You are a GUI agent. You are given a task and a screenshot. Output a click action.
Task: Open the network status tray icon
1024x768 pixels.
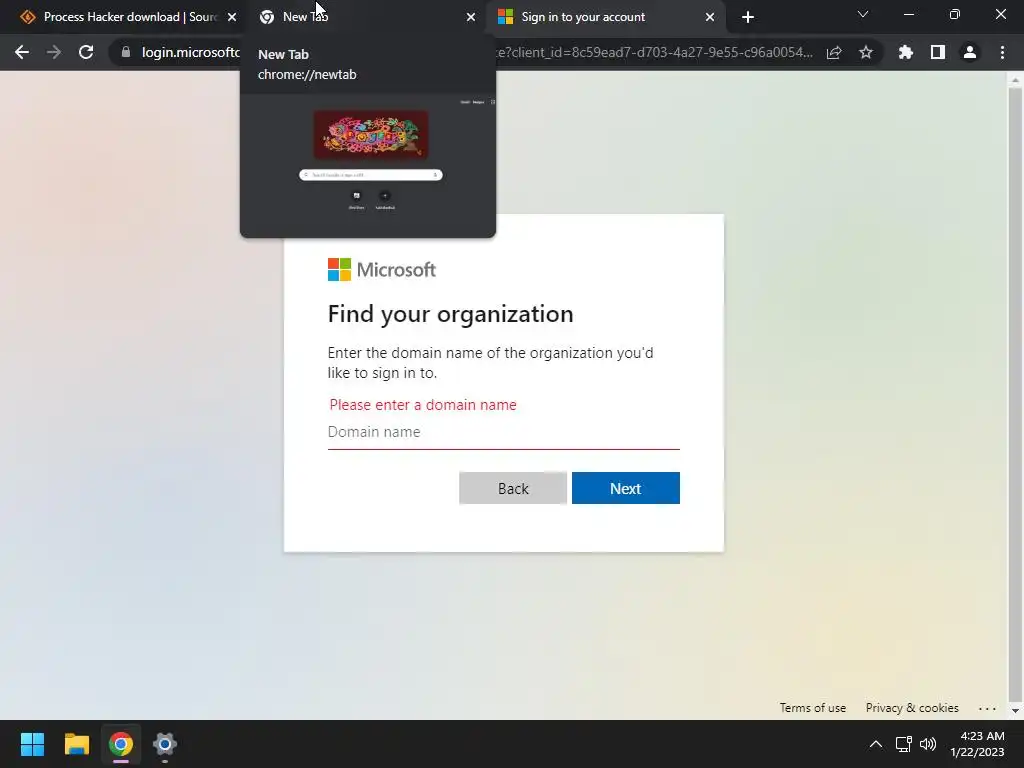(x=903, y=744)
